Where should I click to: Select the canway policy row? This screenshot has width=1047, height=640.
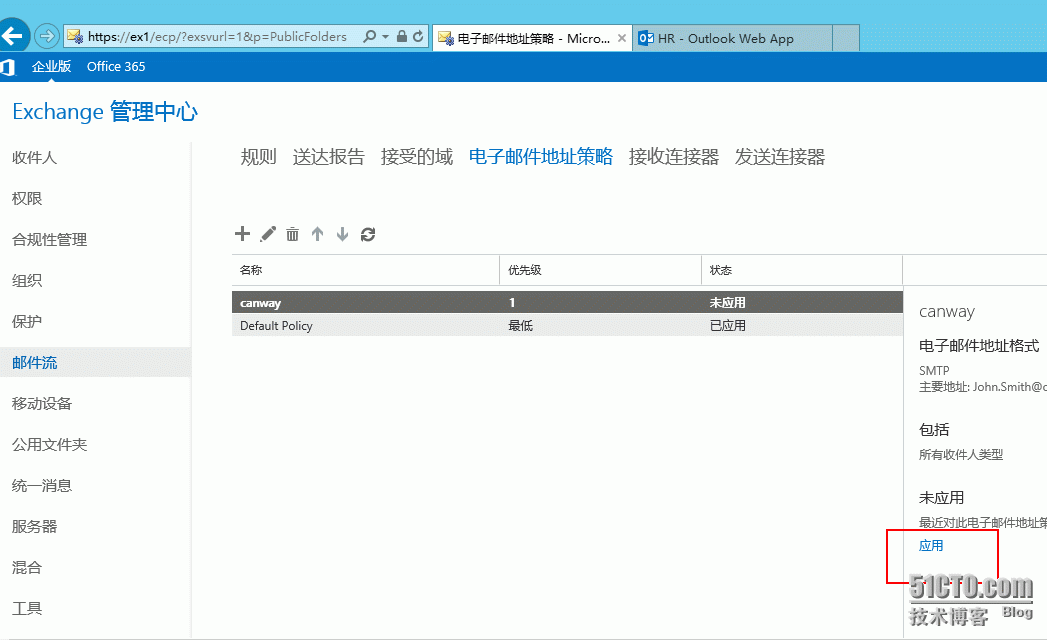point(568,303)
